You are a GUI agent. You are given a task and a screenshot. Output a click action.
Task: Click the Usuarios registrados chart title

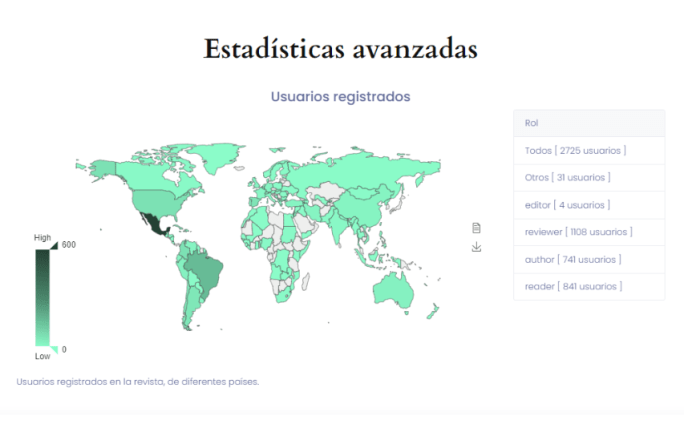point(341,97)
